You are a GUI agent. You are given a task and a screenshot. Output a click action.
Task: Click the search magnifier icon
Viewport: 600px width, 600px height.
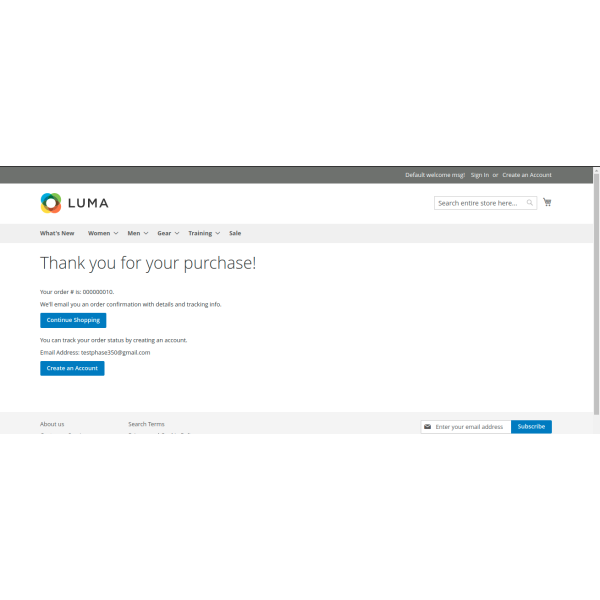531,203
